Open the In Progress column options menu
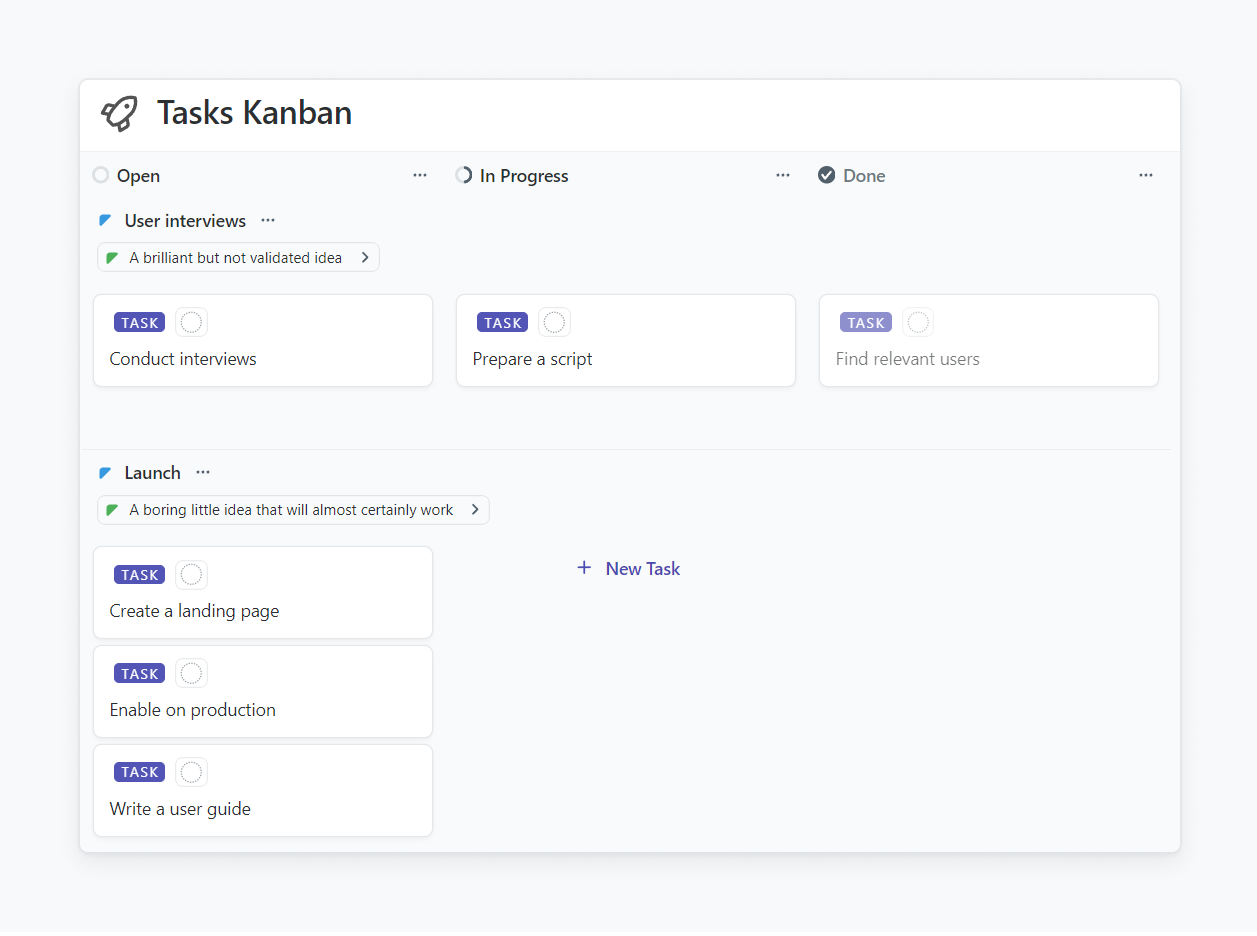Image resolution: width=1257 pixels, height=936 pixels. point(783,175)
